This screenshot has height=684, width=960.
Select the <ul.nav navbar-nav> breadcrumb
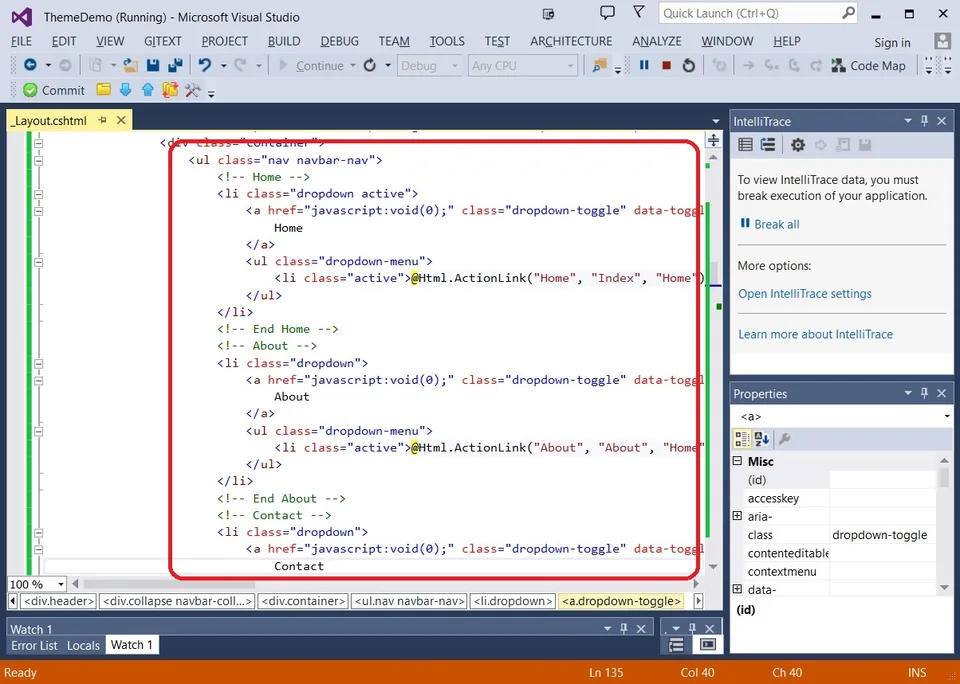(409, 601)
